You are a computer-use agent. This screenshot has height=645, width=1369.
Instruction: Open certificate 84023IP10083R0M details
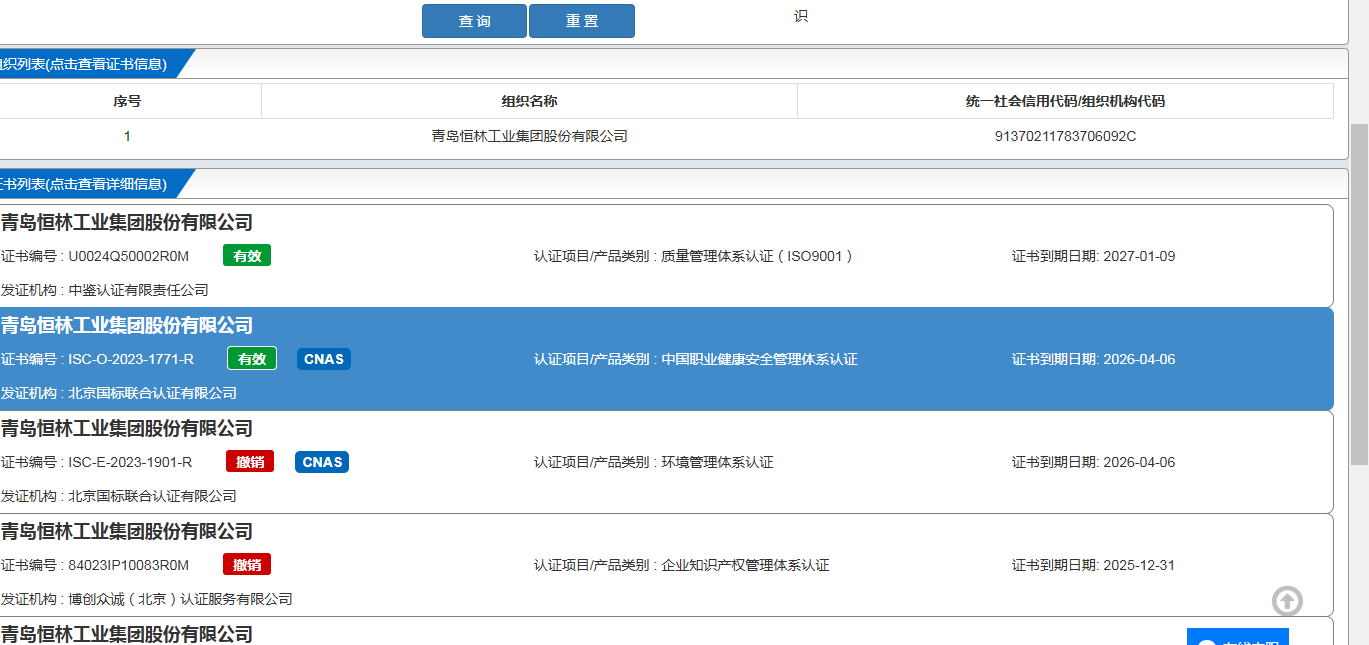coord(666,565)
